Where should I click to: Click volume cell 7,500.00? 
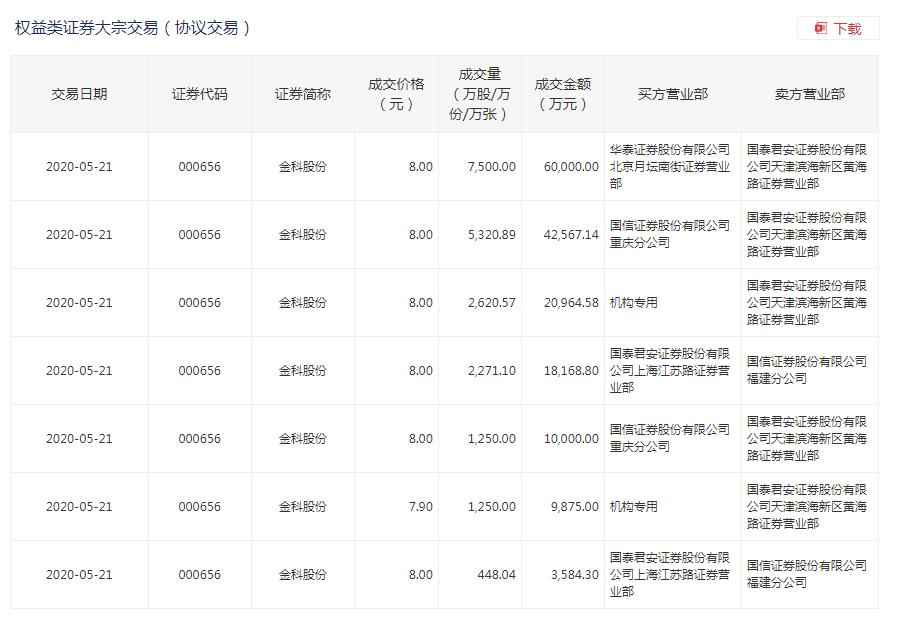point(491,167)
